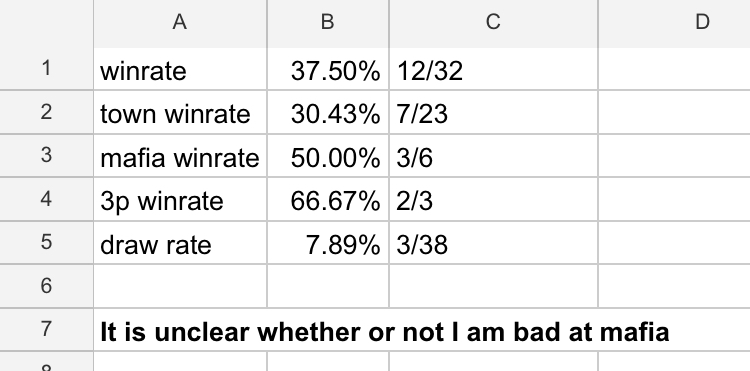This screenshot has width=750, height=371.
Task: Select the 'town winrate' cell
Action: tap(180, 112)
